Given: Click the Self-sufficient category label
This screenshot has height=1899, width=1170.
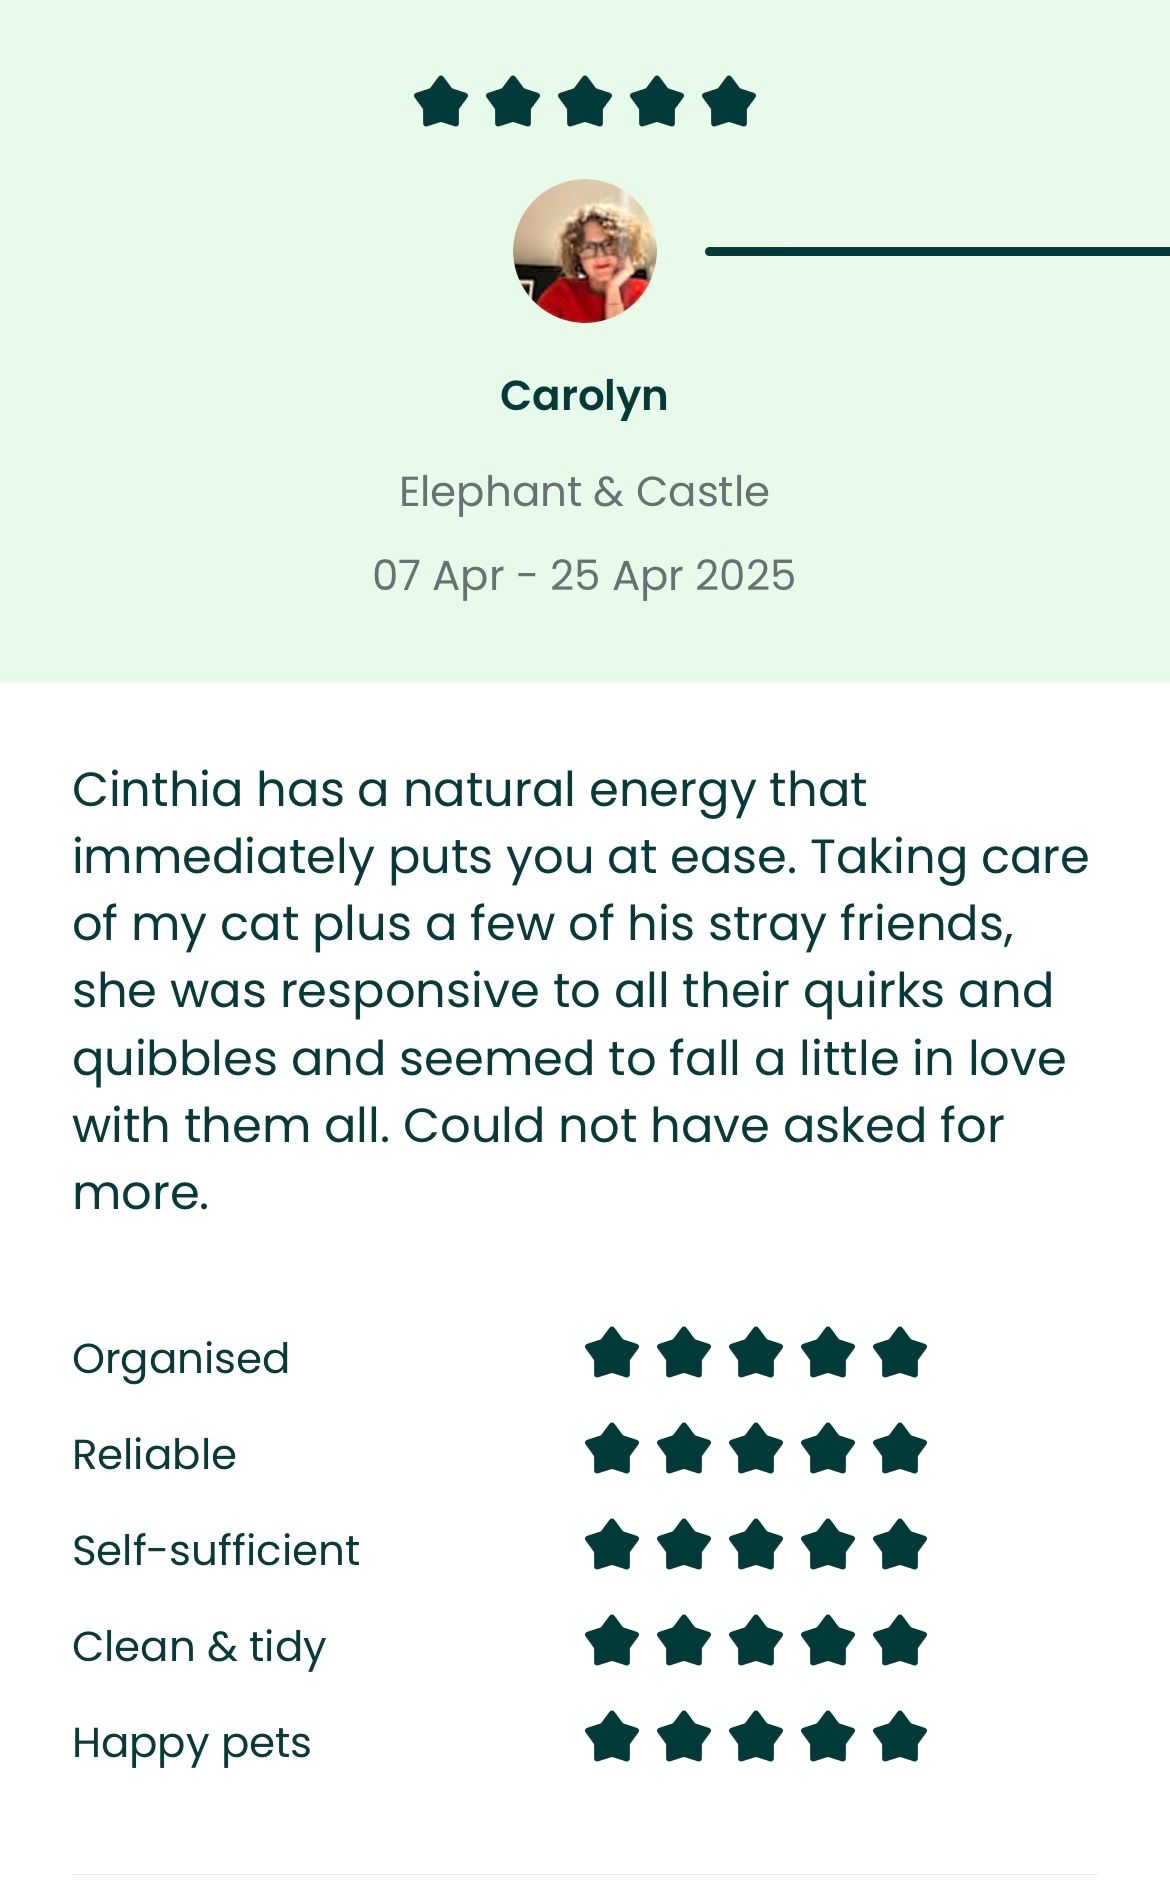Looking at the screenshot, I should coord(216,1551).
